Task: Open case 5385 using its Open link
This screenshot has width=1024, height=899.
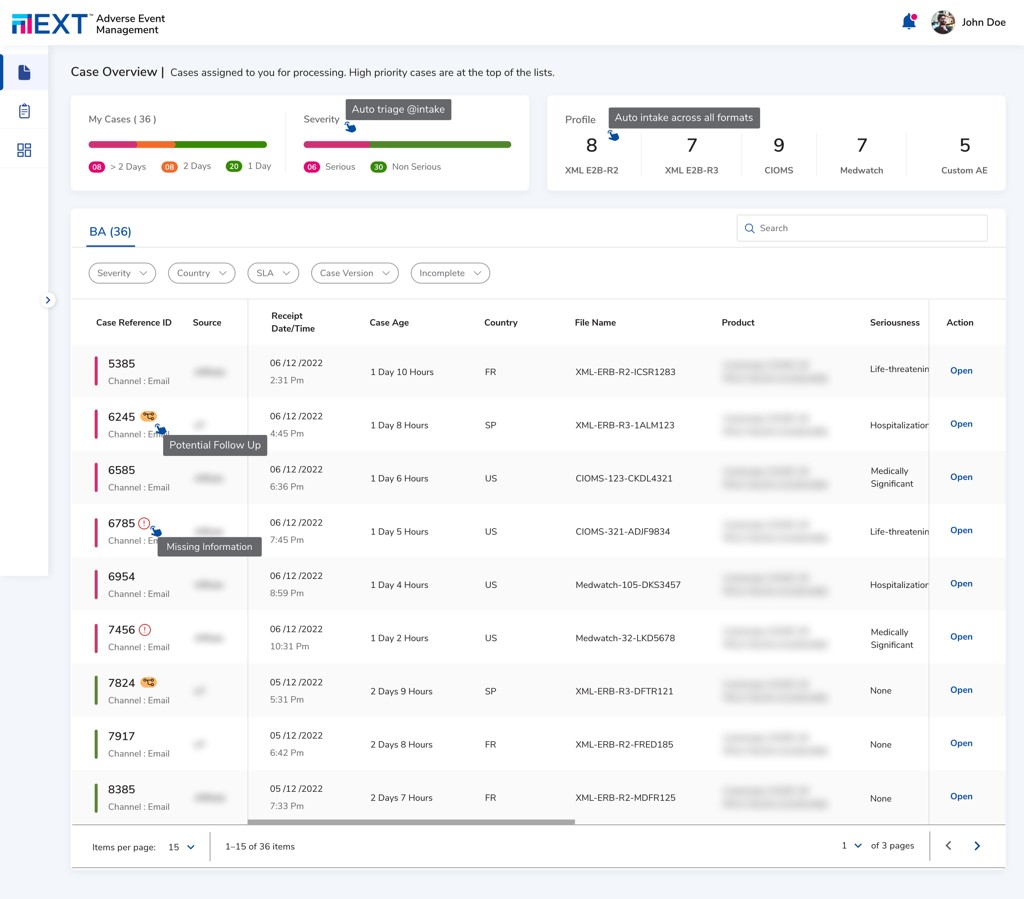Action: (960, 370)
